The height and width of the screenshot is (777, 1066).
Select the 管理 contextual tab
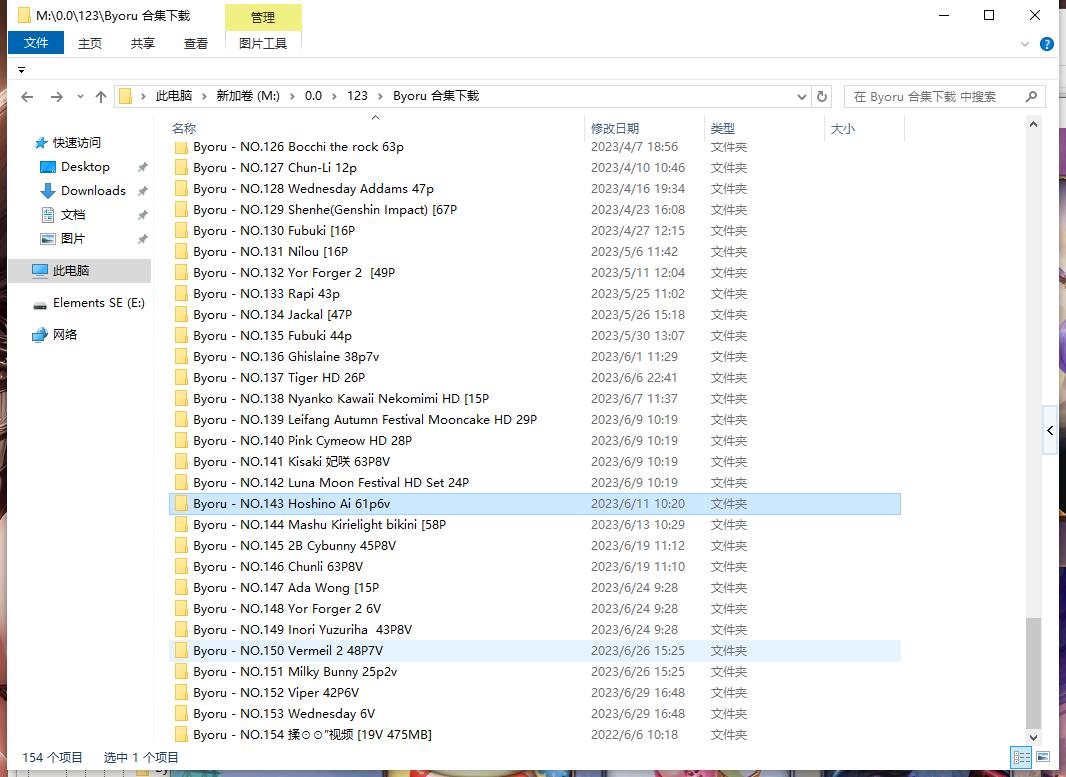[x=263, y=17]
